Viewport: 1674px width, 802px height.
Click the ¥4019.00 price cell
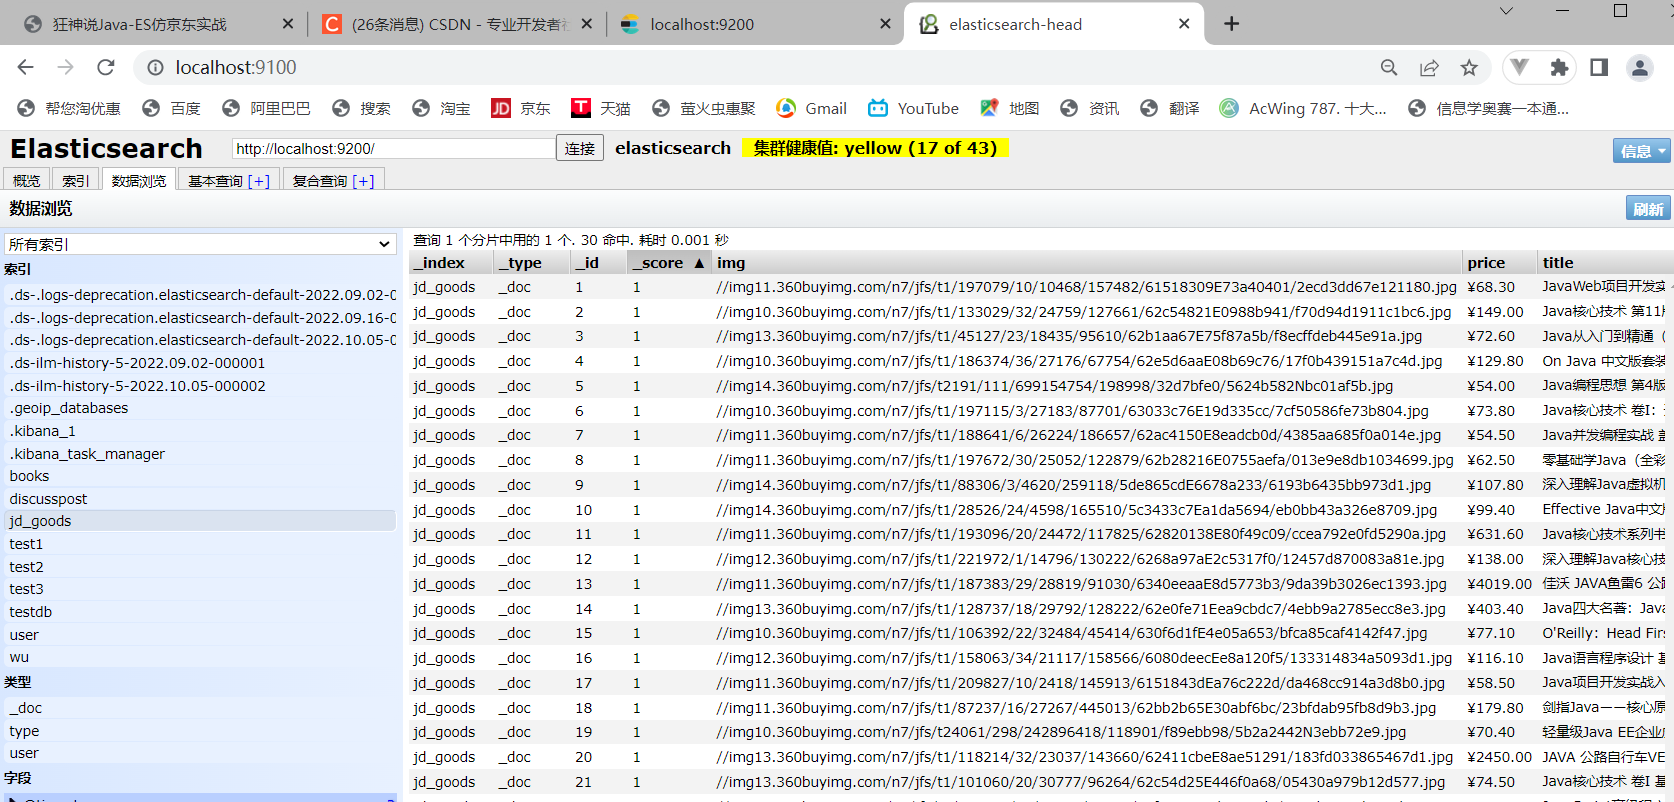pos(1499,584)
